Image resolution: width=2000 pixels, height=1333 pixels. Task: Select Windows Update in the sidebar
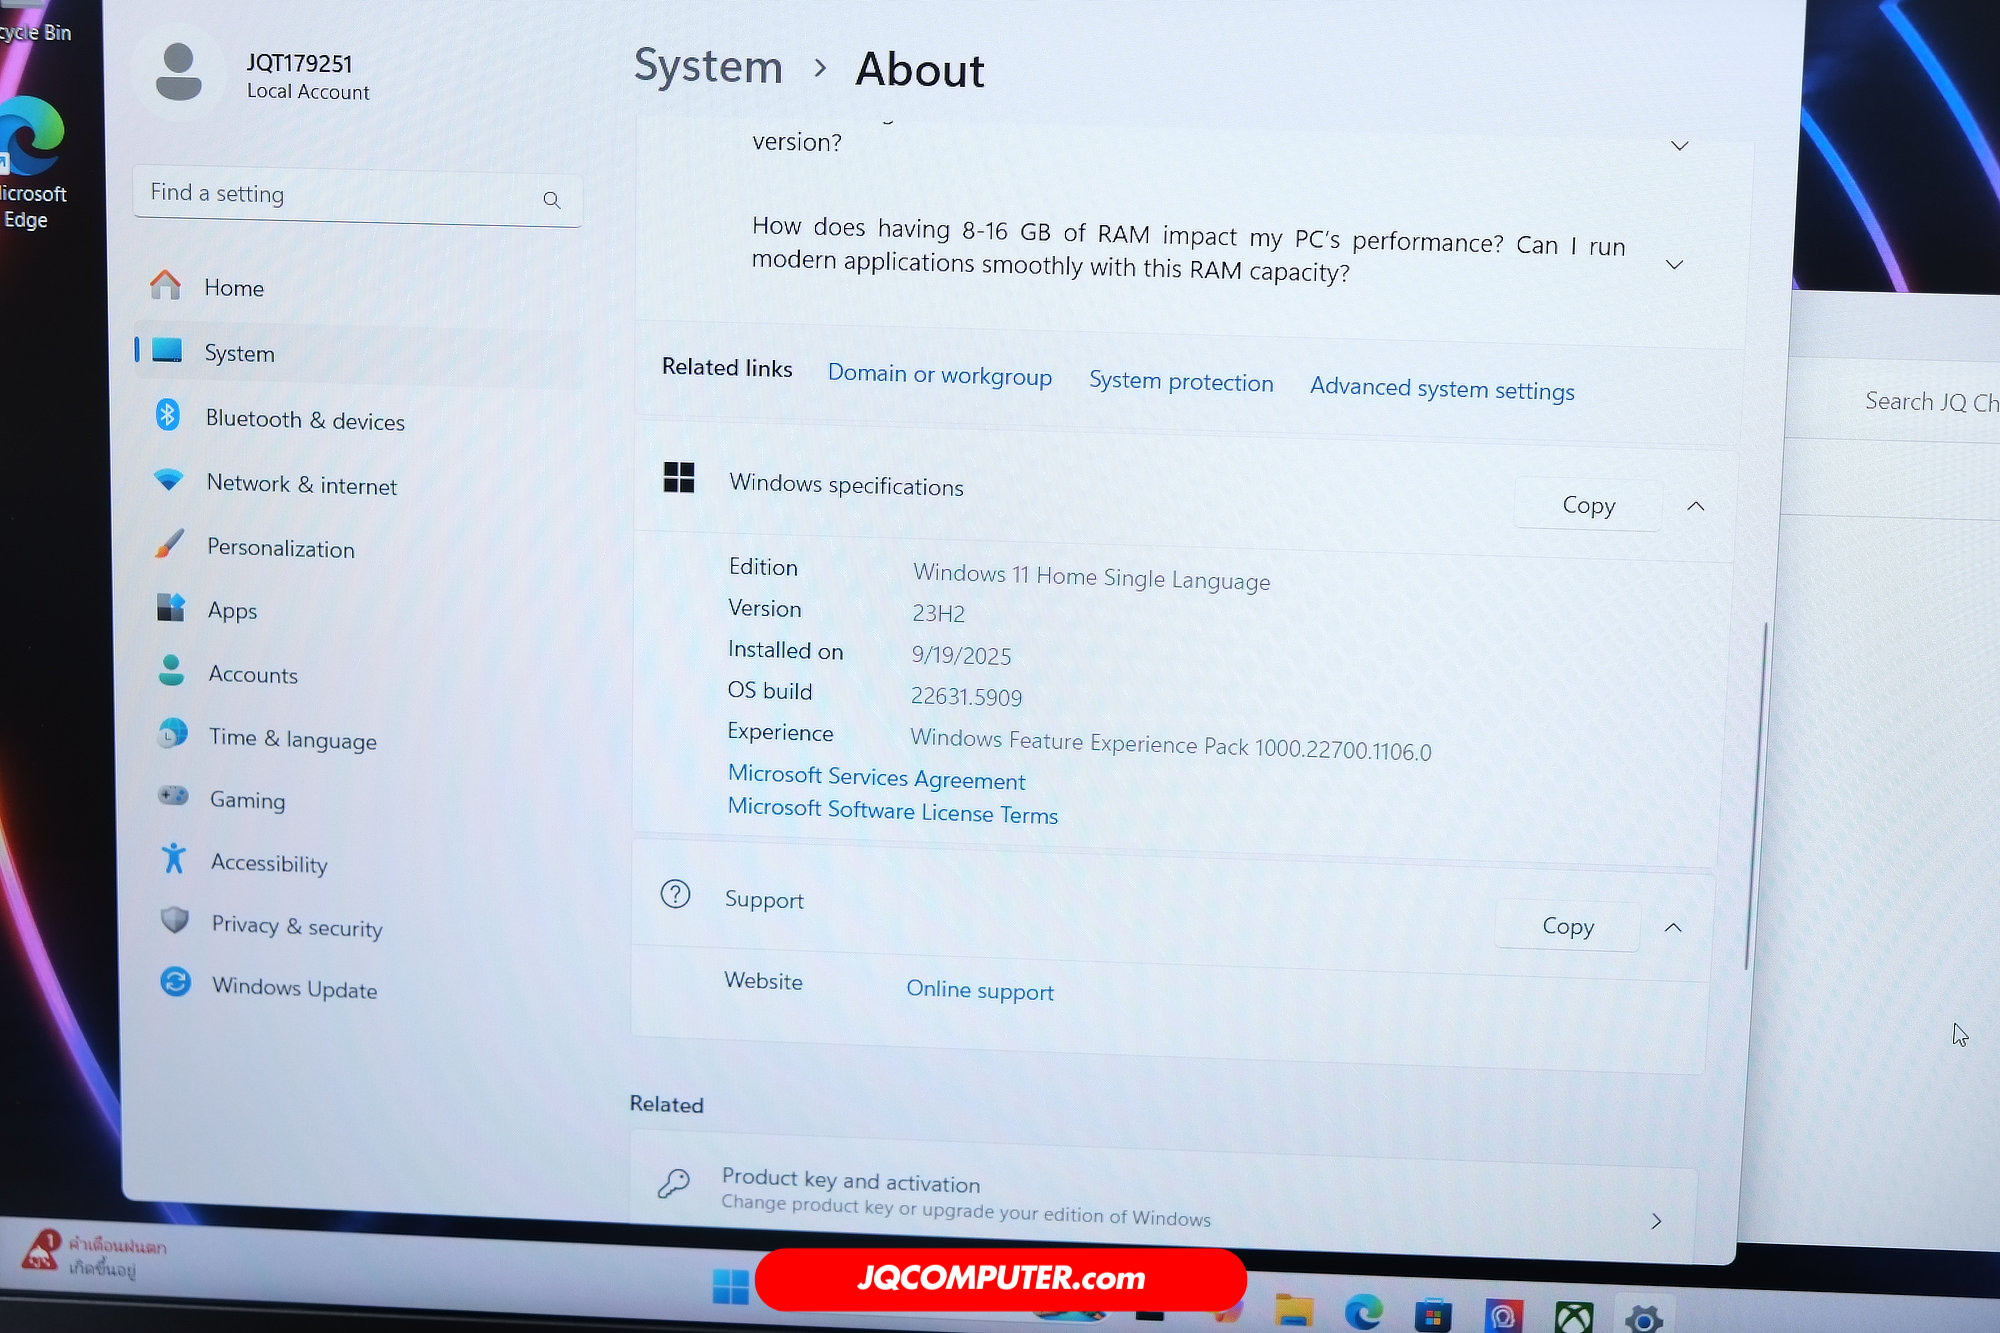point(295,988)
